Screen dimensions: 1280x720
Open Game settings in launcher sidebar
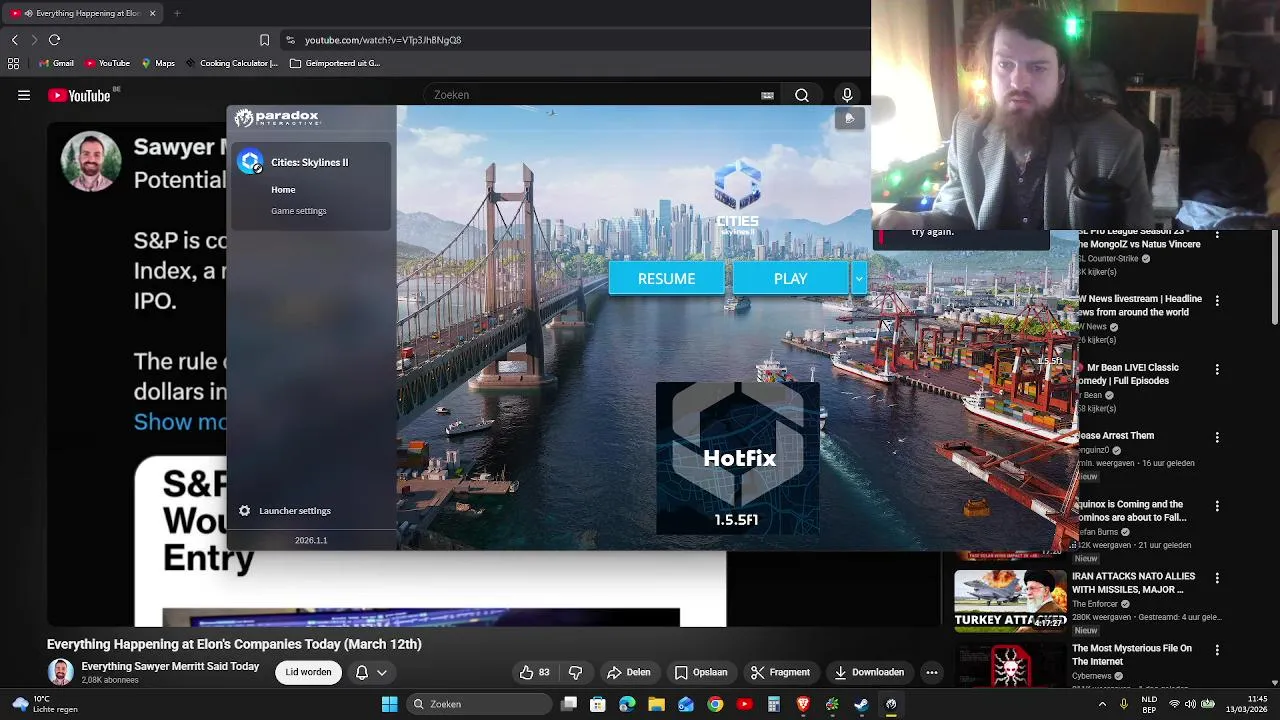[298, 211]
